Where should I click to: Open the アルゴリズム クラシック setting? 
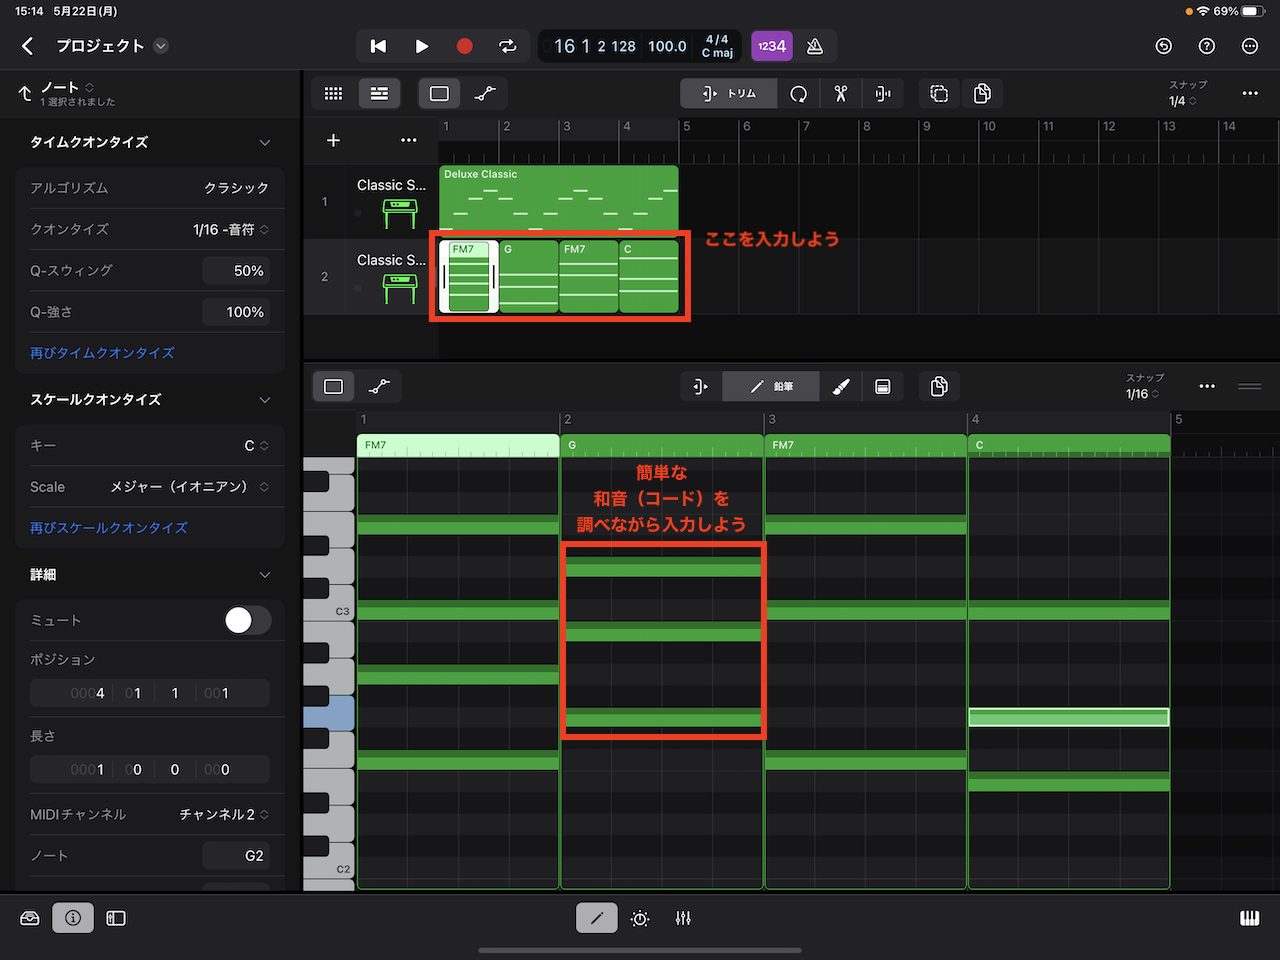point(150,188)
